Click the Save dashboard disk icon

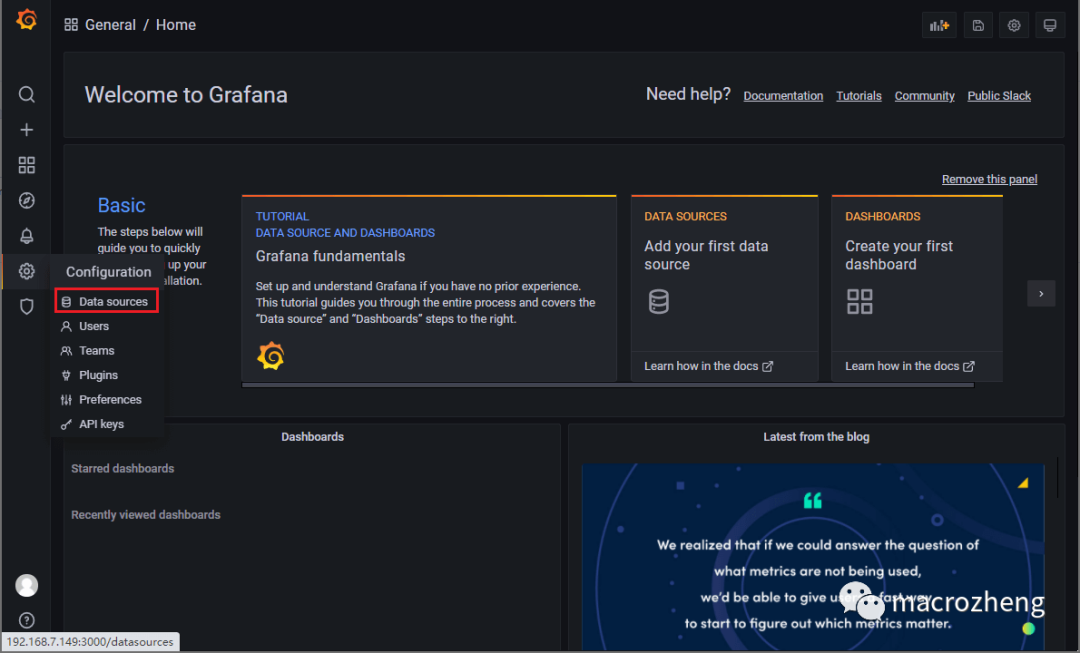coord(978,25)
